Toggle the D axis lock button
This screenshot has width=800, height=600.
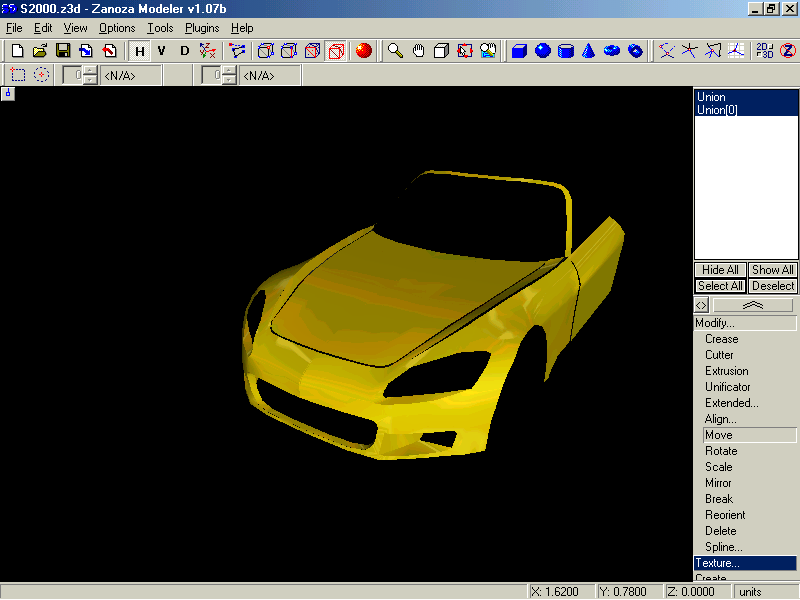pos(184,51)
